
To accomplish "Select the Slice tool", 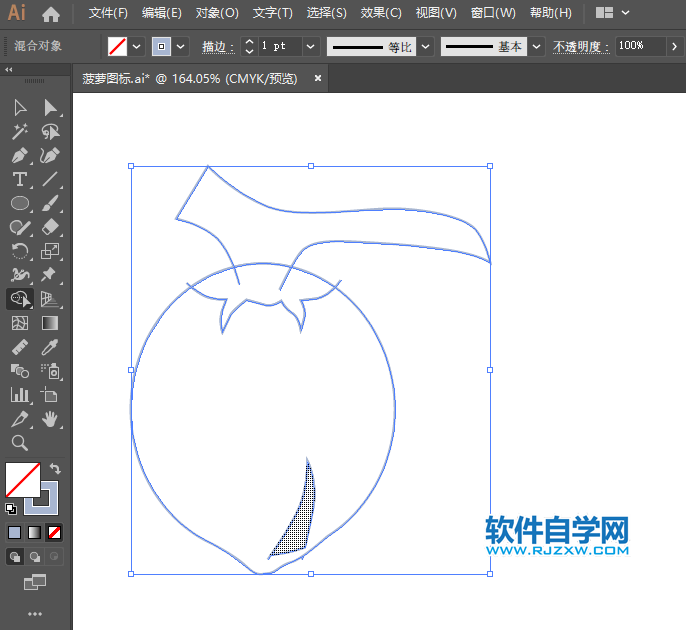I will coord(20,419).
